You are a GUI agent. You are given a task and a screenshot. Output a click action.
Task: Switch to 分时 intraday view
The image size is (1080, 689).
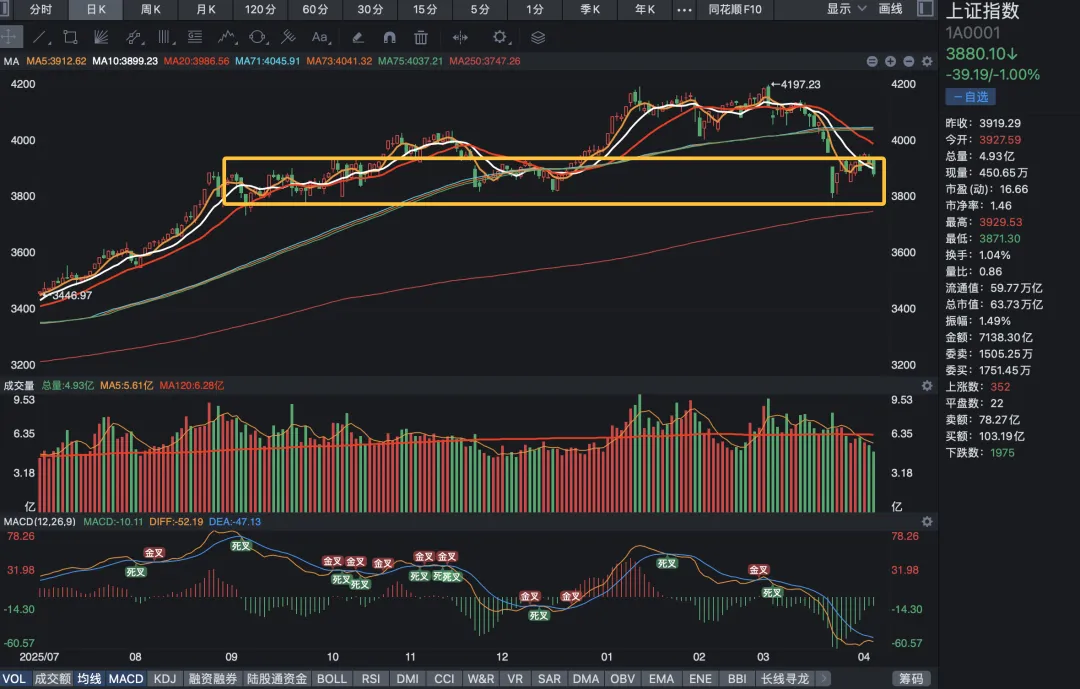tap(41, 10)
